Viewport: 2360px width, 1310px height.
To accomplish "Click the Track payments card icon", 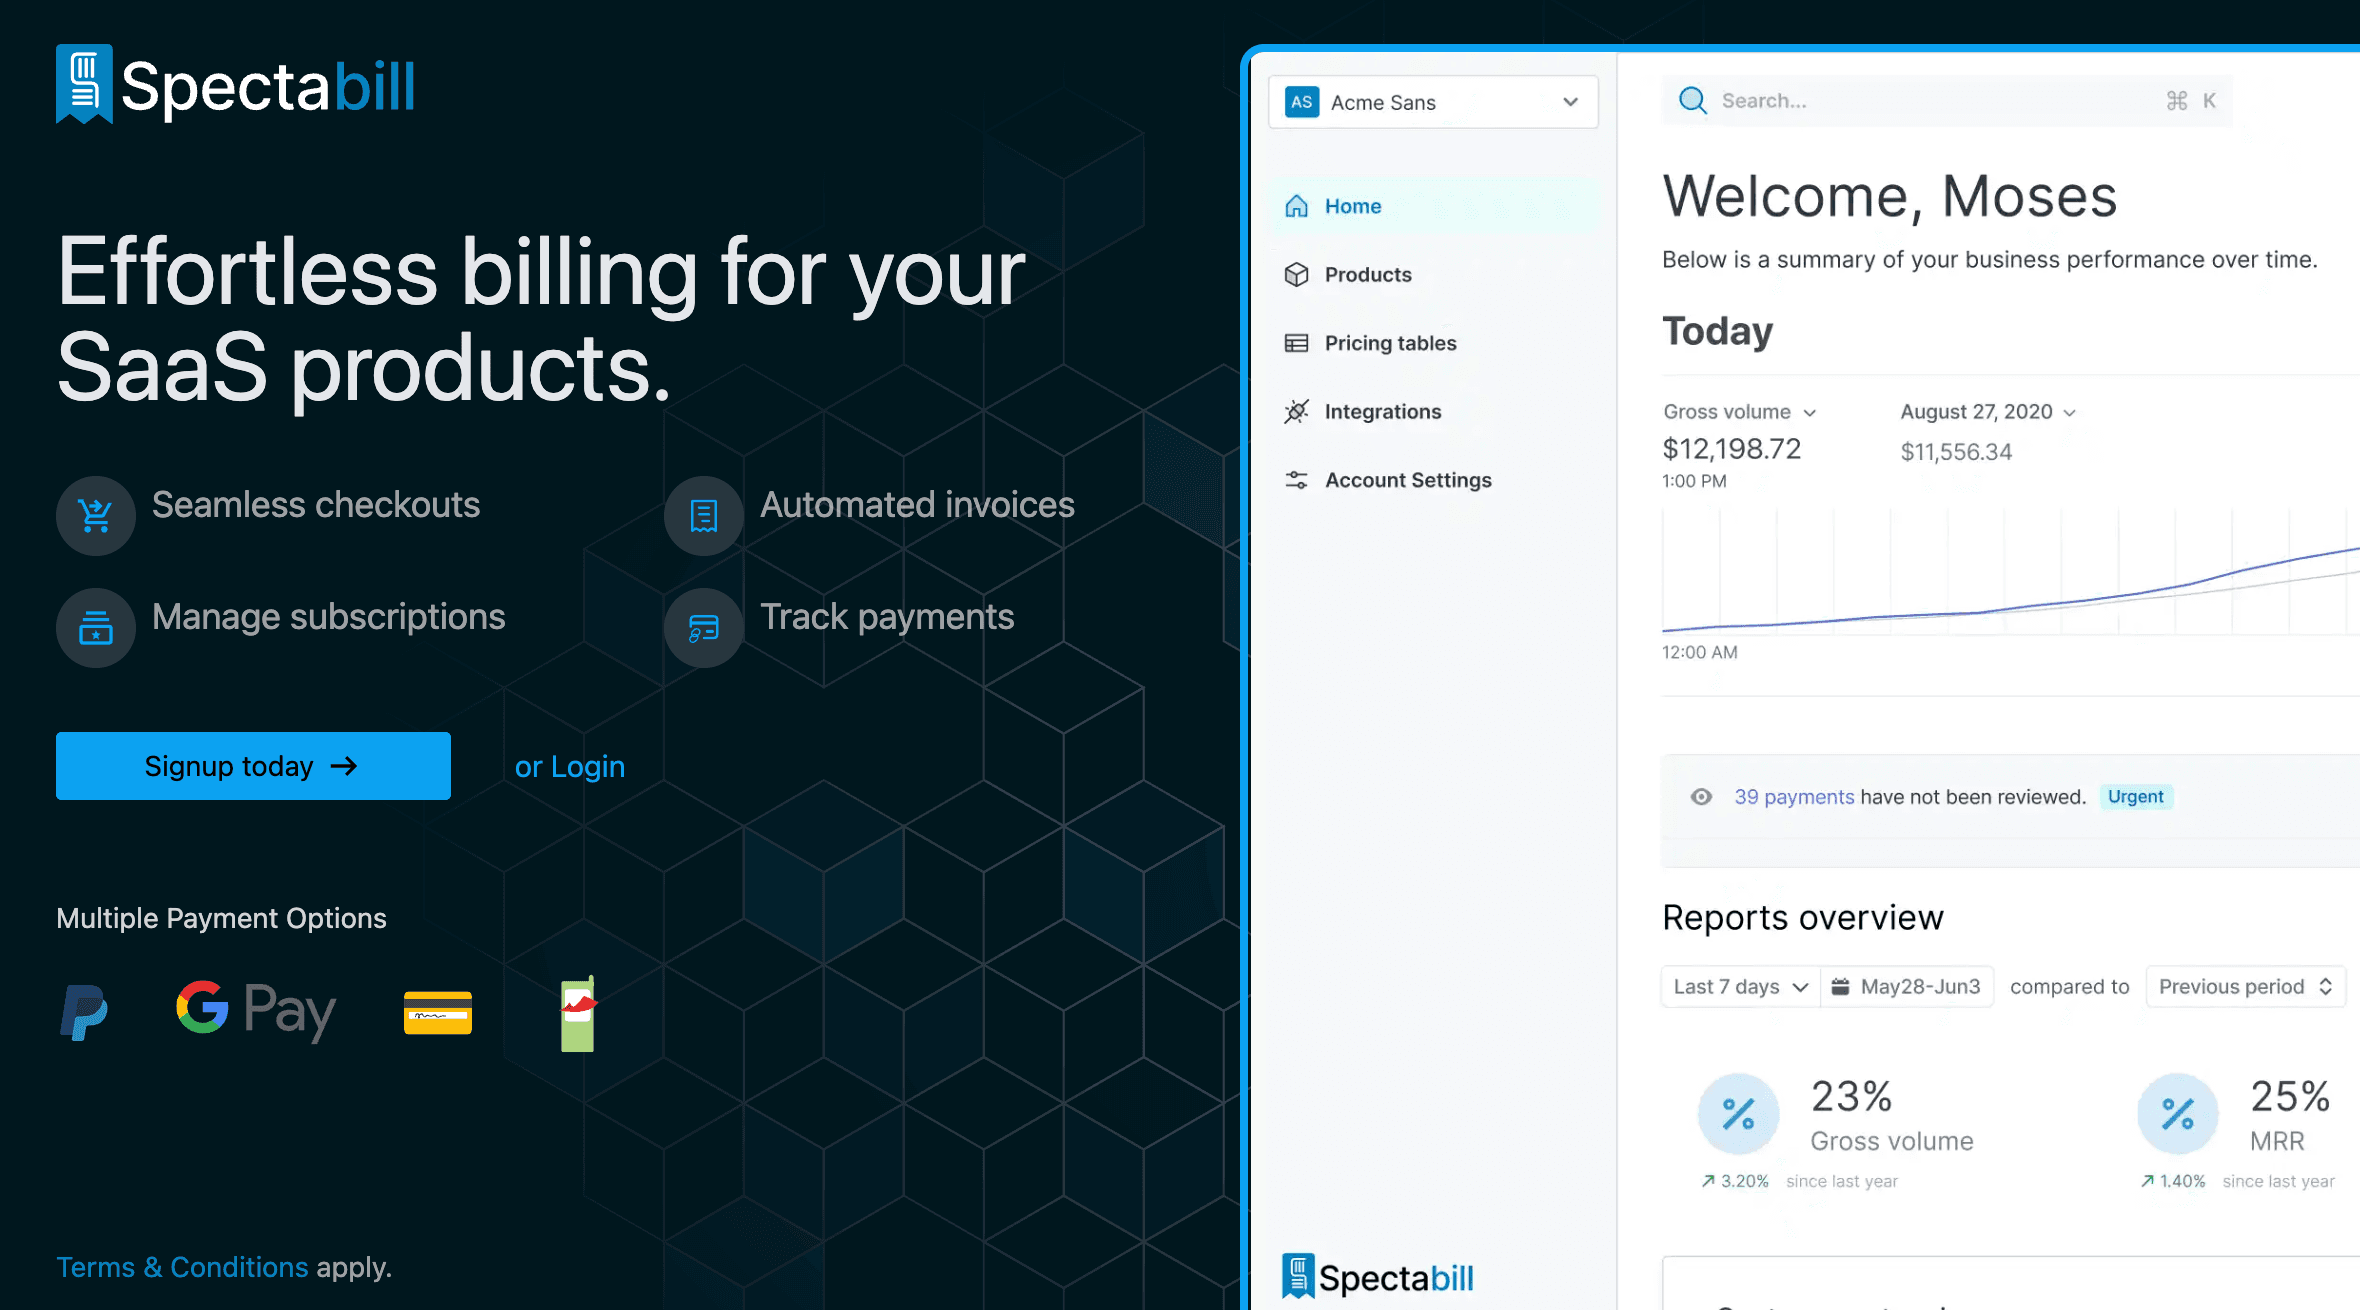I will click(704, 628).
